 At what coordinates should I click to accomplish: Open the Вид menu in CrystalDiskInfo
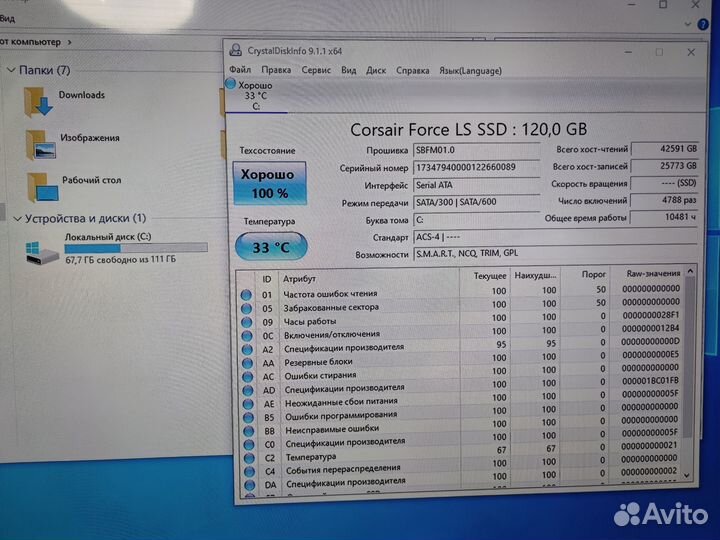click(x=349, y=70)
